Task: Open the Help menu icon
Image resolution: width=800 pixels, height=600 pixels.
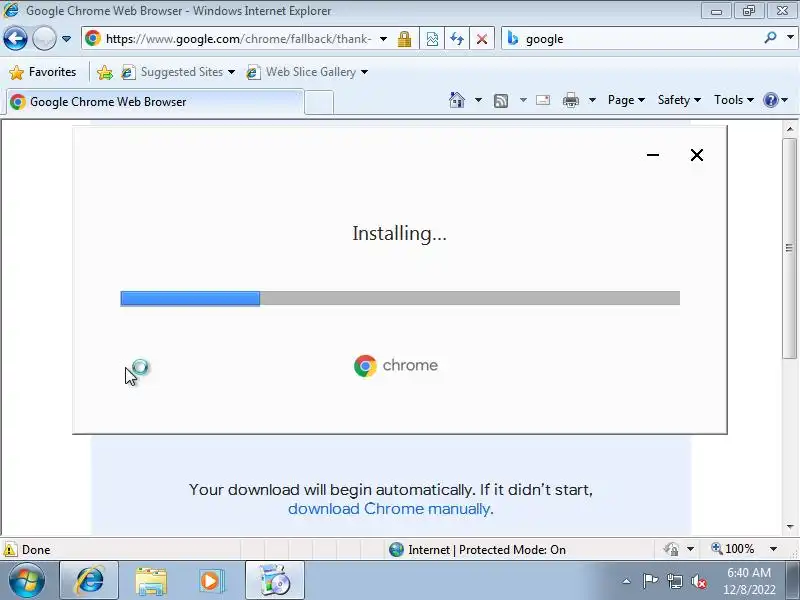Action: tap(775, 100)
